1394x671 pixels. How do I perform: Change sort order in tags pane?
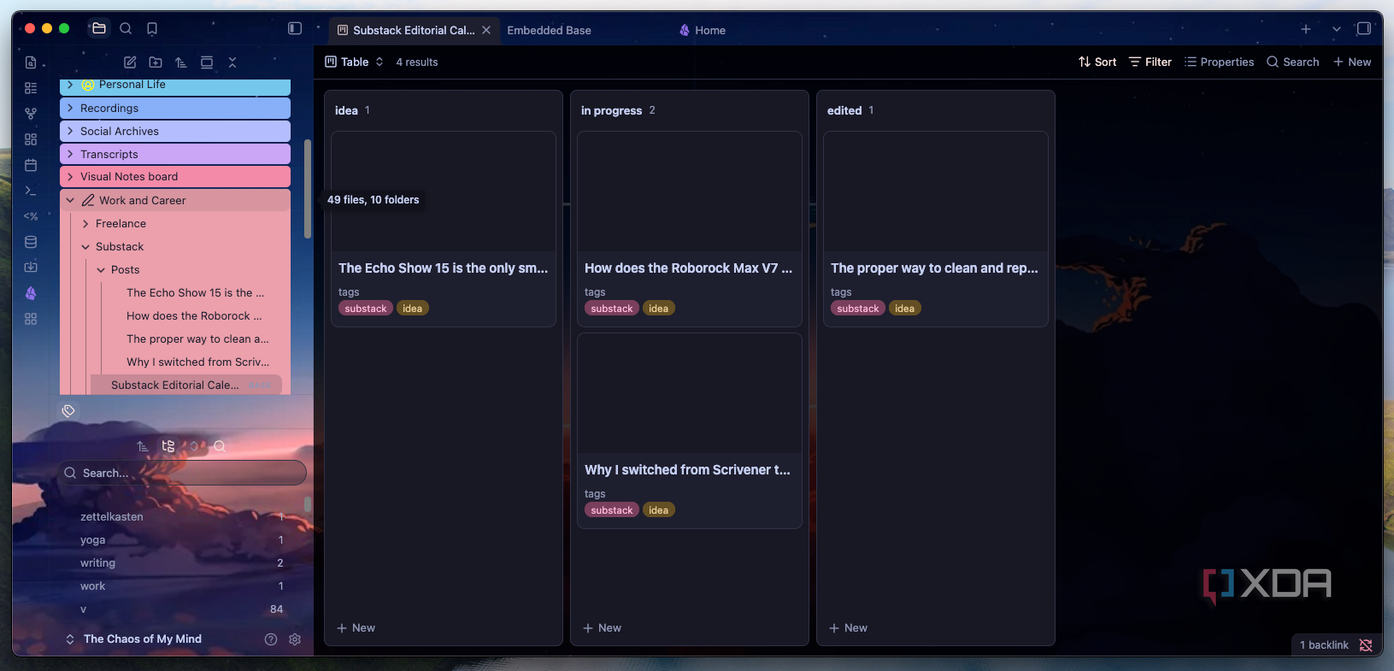coord(142,446)
